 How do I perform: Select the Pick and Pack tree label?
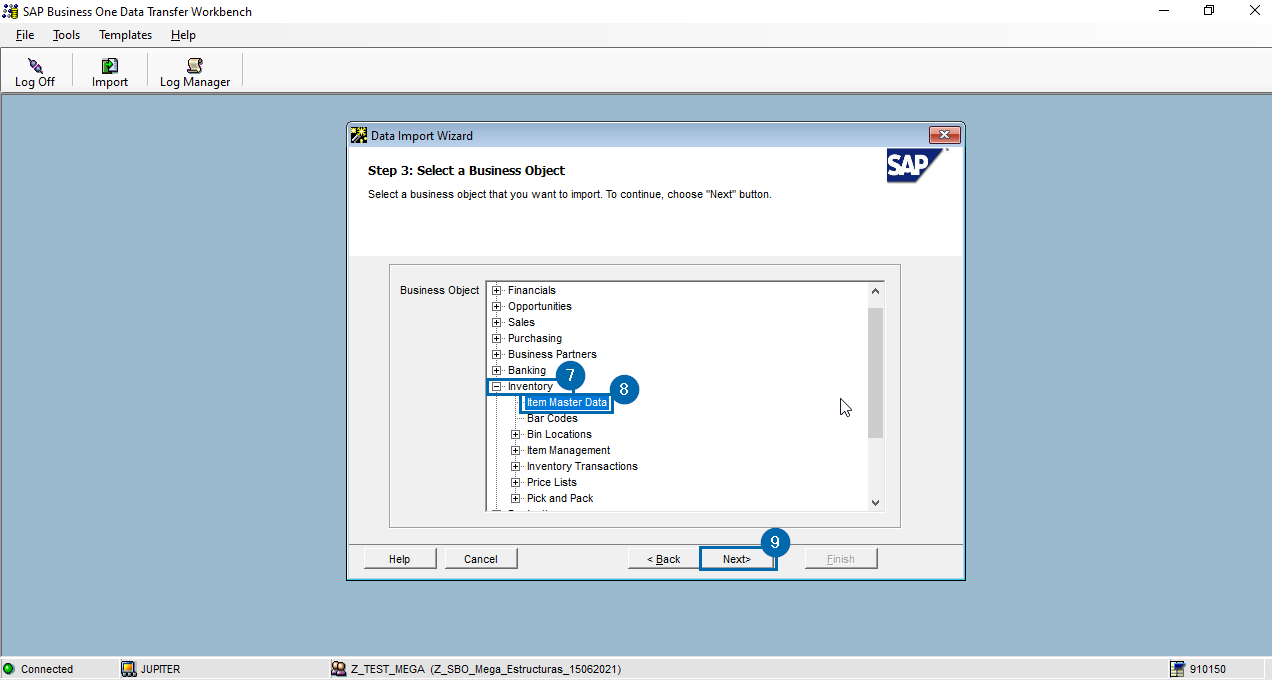pos(560,498)
